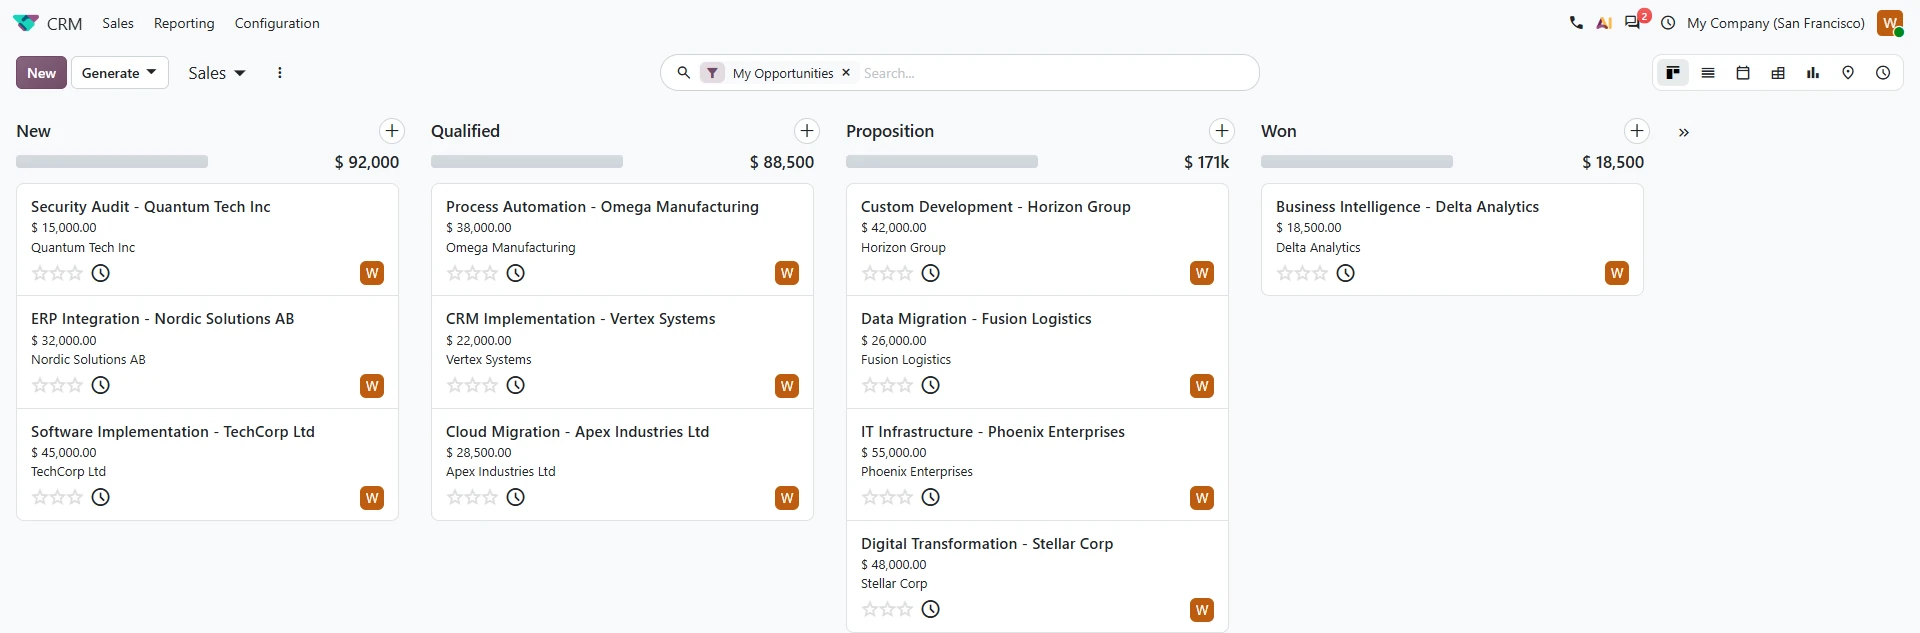Open activity clock on Business Intelligence card

point(1346,273)
